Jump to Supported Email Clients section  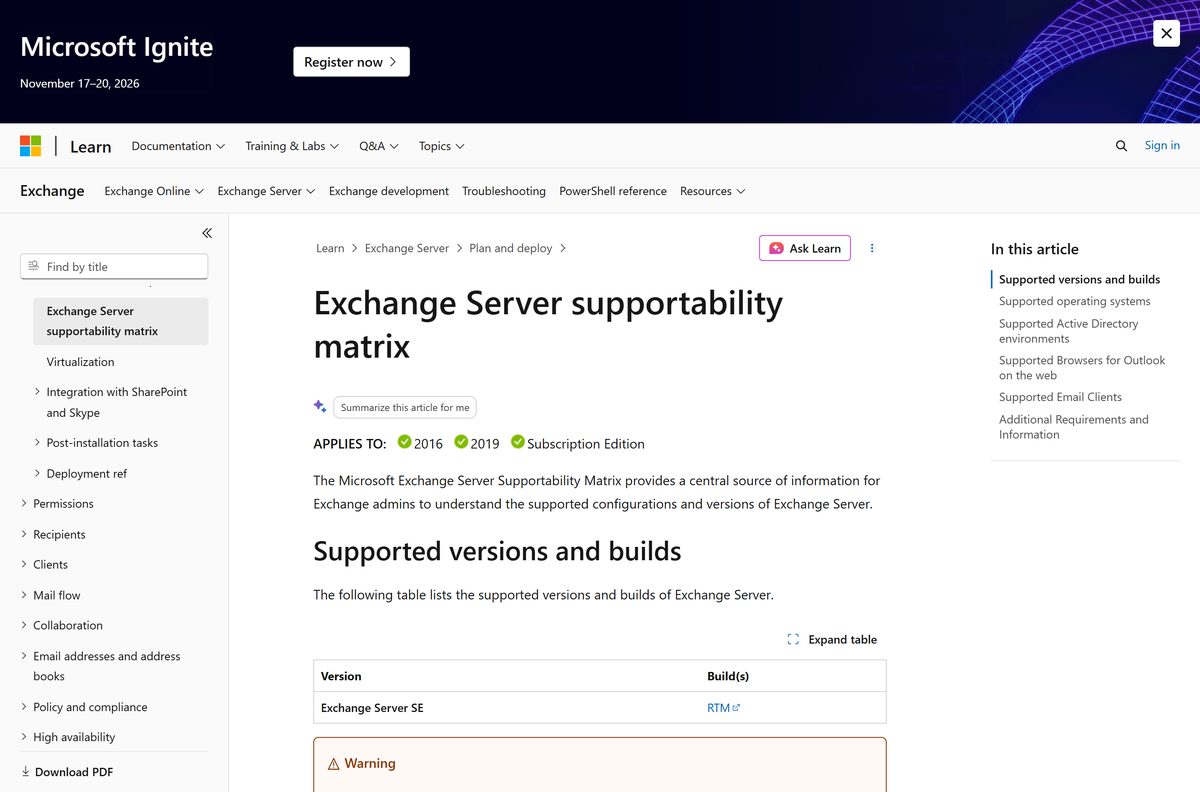click(x=1060, y=397)
